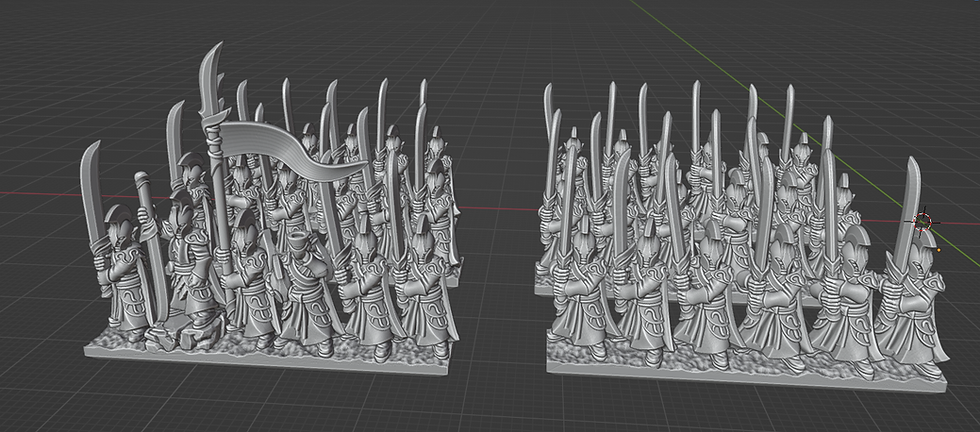Click the red-white 3D cursor

coord(922,221)
